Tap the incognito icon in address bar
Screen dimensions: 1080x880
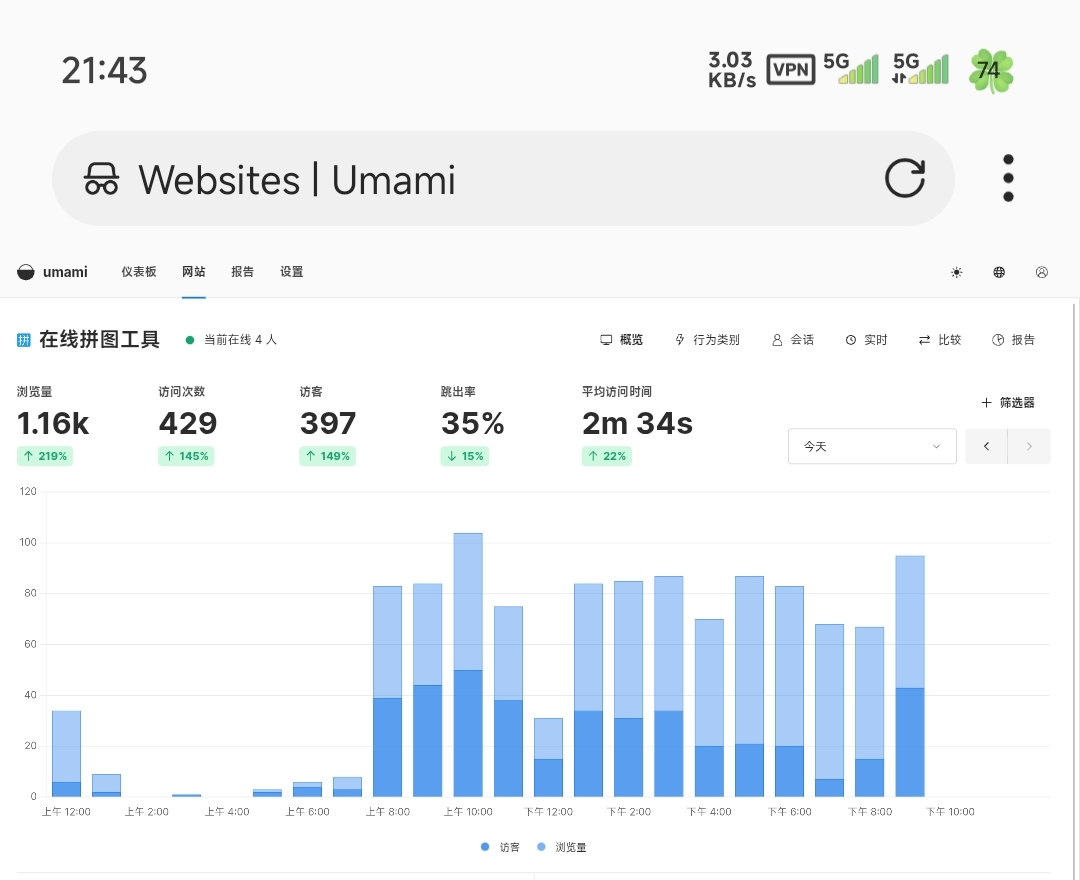pos(101,180)
